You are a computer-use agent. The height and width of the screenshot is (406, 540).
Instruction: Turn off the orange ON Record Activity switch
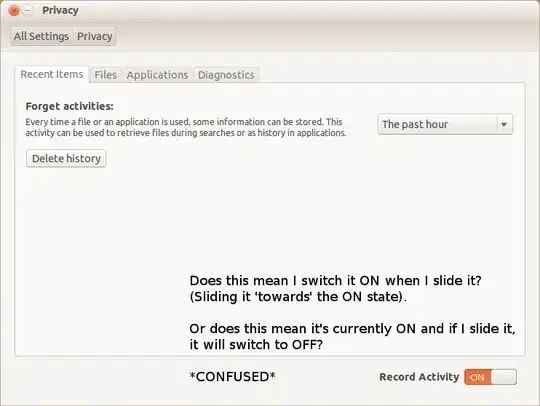(490, 377)
